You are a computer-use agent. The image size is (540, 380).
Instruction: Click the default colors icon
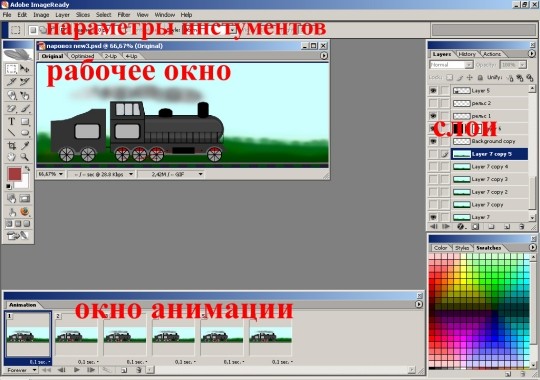[x=9, y=186]
